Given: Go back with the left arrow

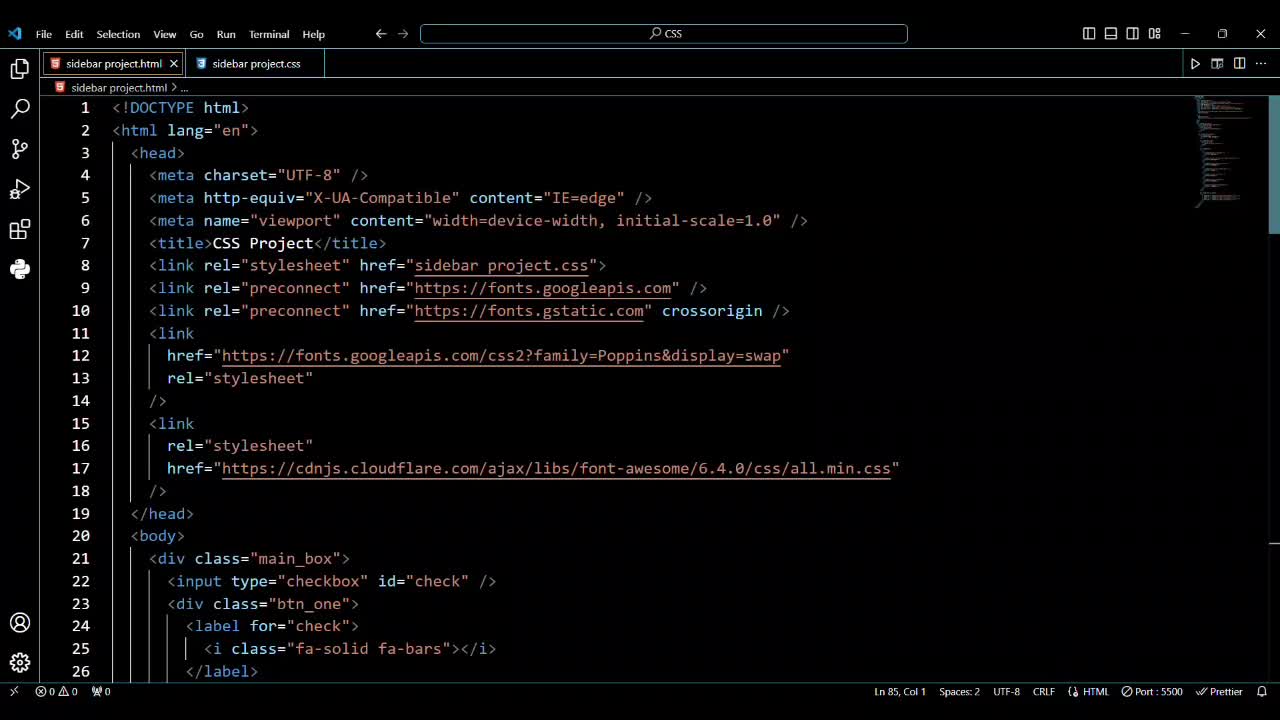Looking at the screenshot, I should coord(381,34).
